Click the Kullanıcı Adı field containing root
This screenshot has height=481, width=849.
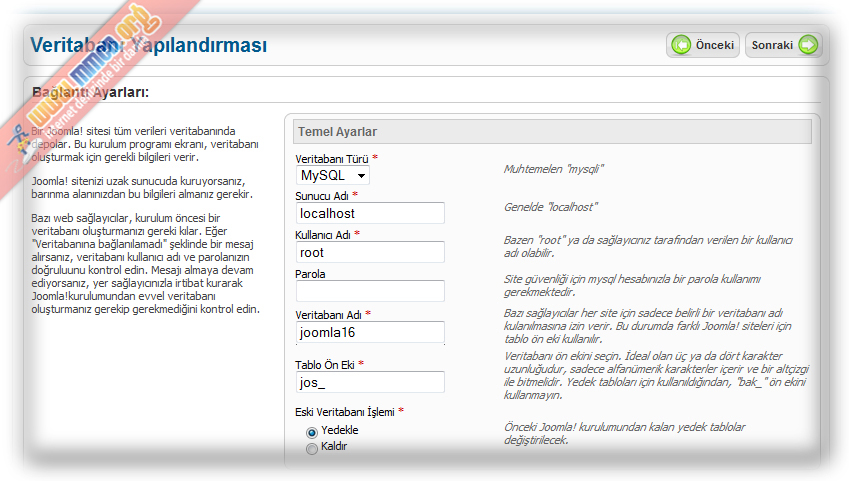(x=370, y=253)
